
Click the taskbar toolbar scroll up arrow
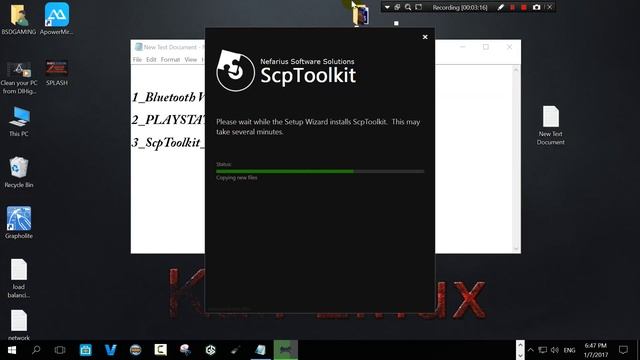[520, 345]
